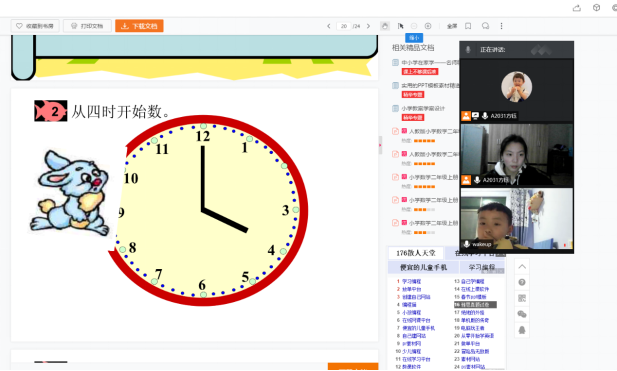Click the bookmark icon in toolbar
The width and height of the screenshot is (617, 371).
pyautogui.click(x=468, y=26)
